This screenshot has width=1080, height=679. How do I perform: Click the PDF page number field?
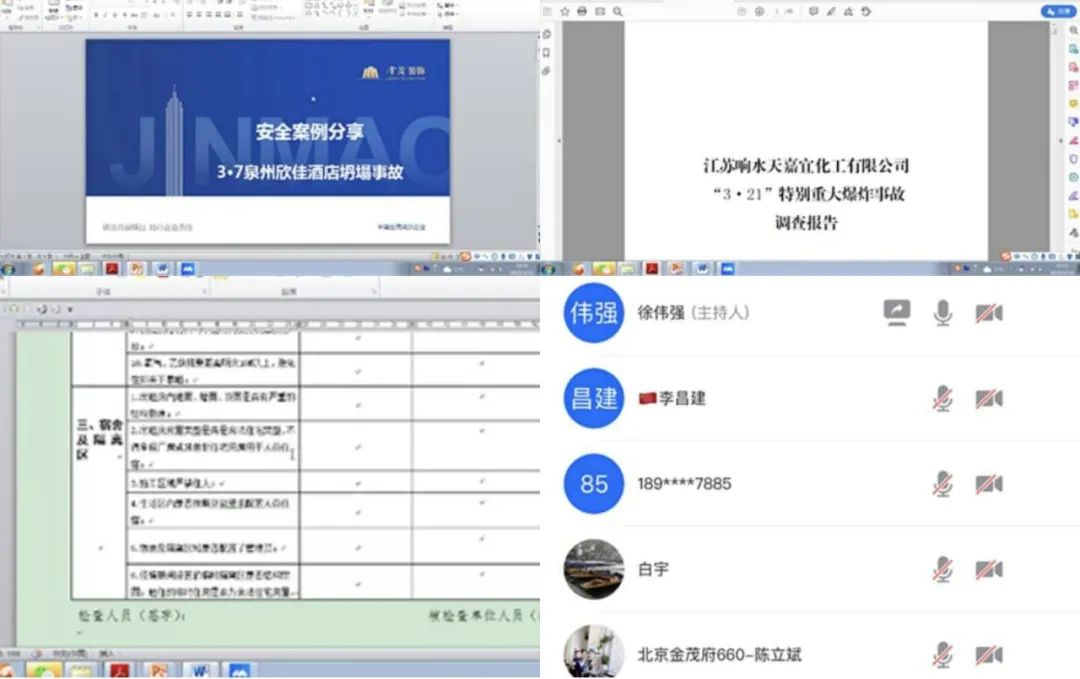coord(777,12)
